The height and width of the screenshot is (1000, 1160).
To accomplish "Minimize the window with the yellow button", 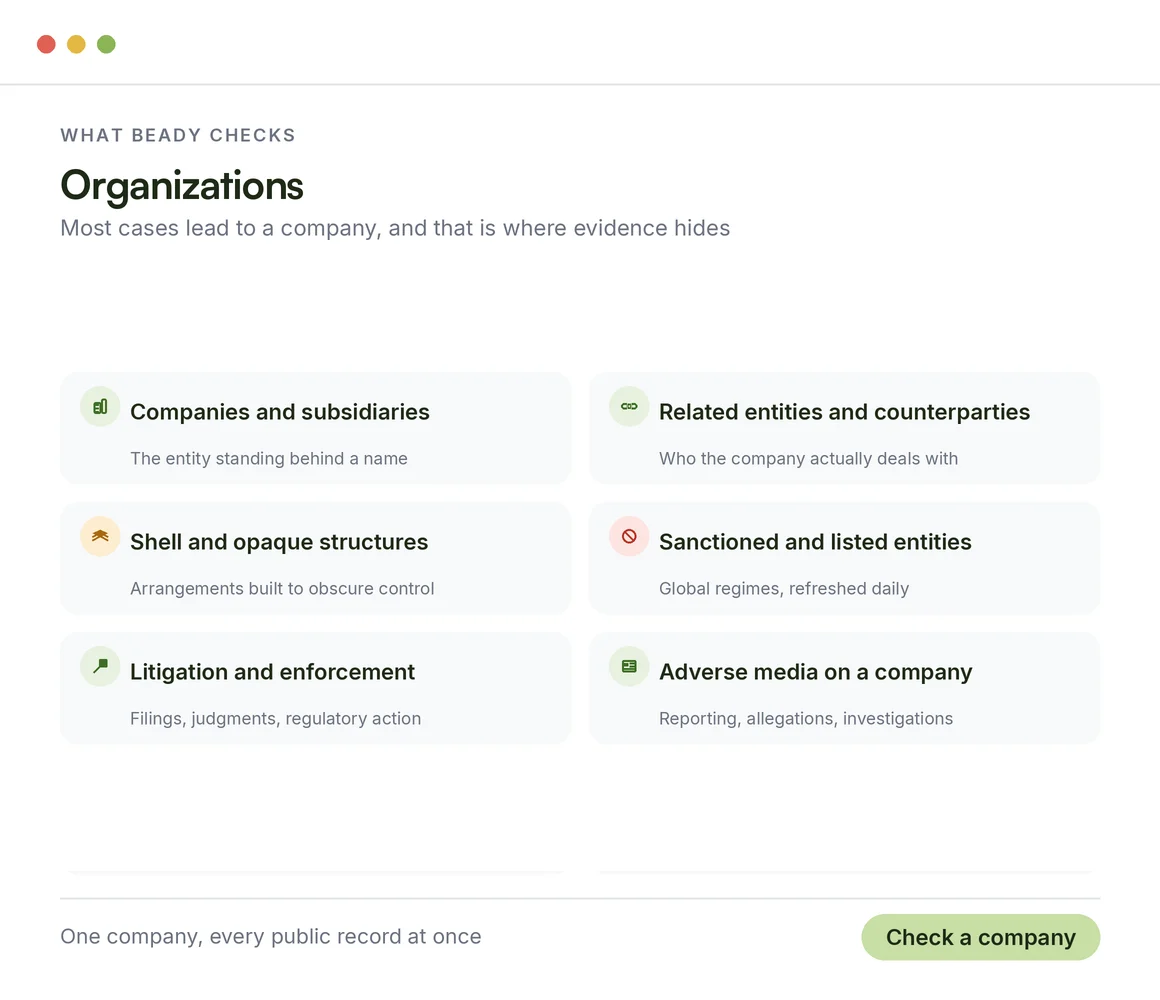I will 76,44.
